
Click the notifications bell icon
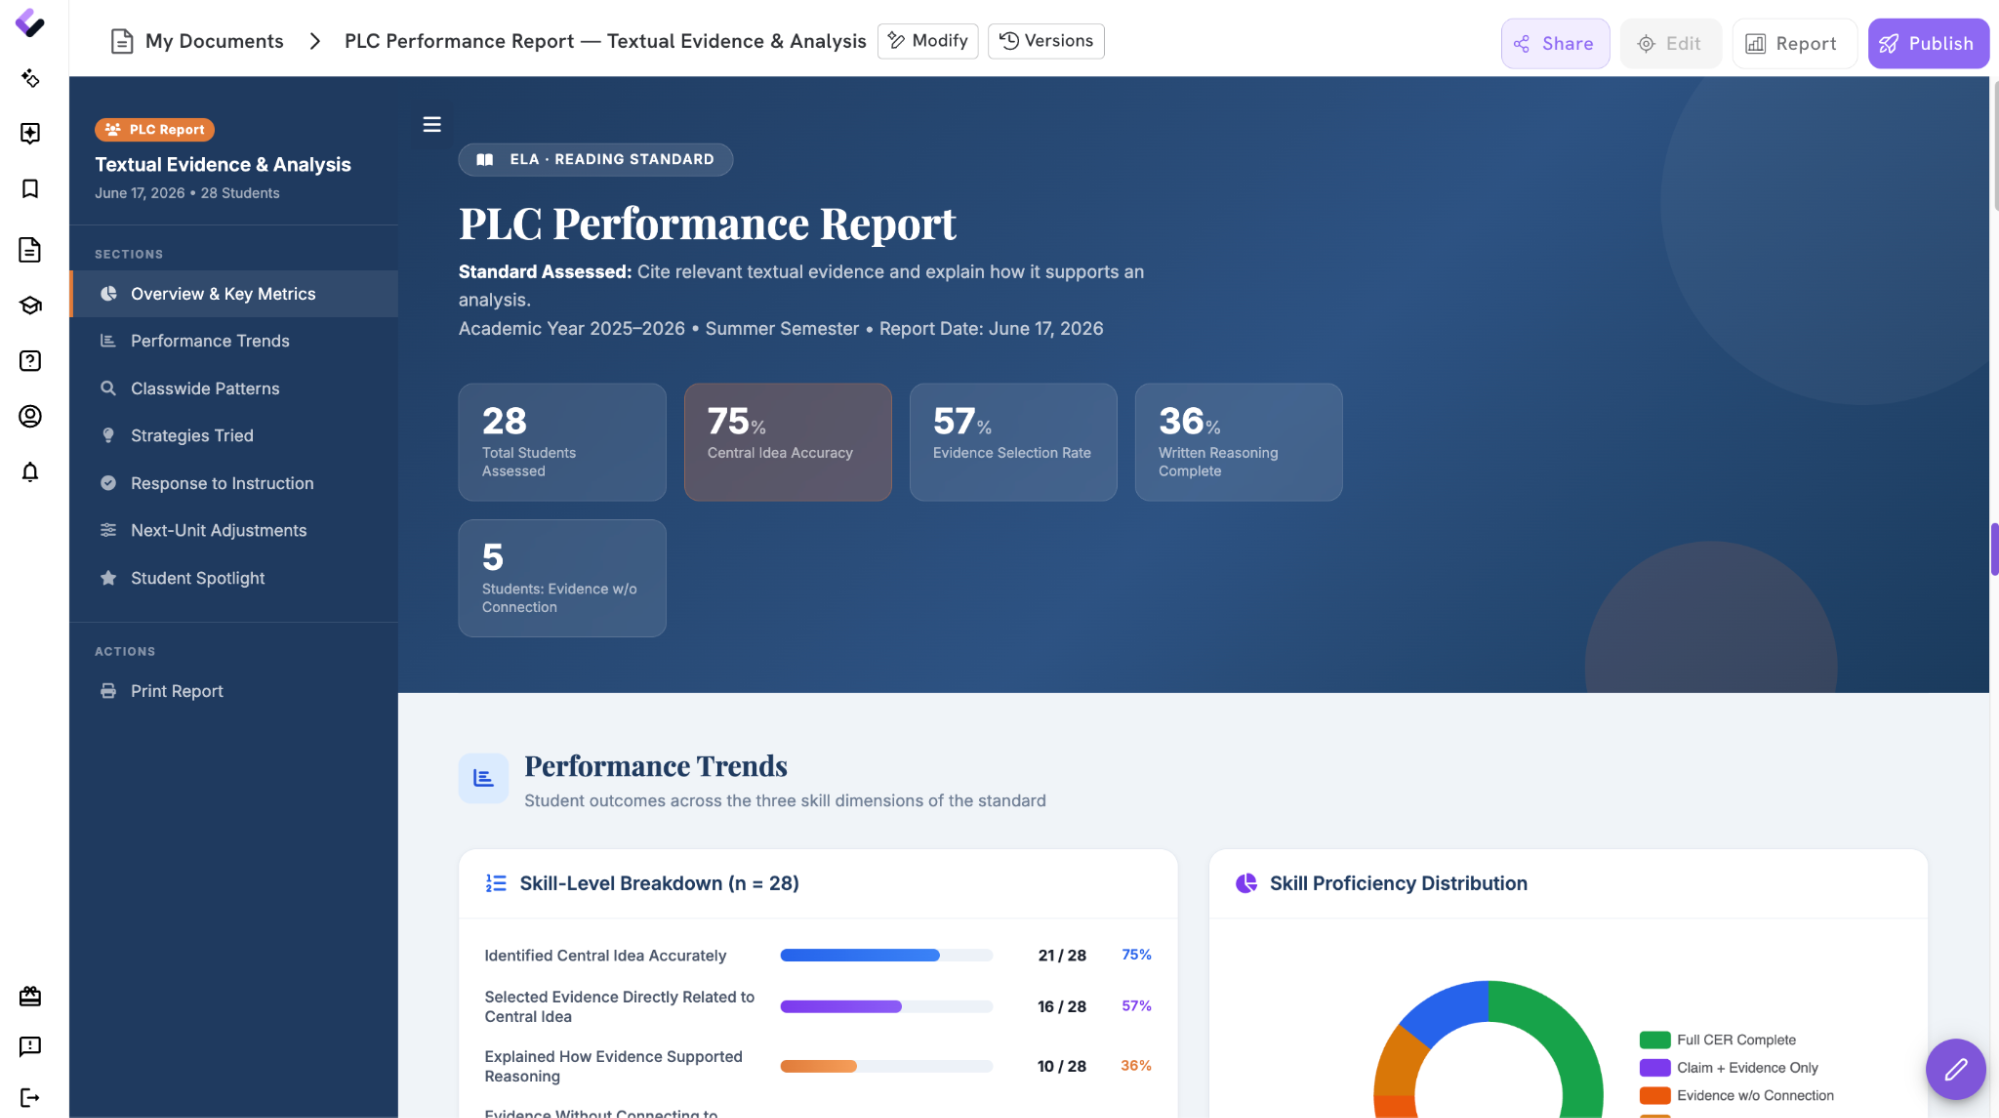(30, 472)
